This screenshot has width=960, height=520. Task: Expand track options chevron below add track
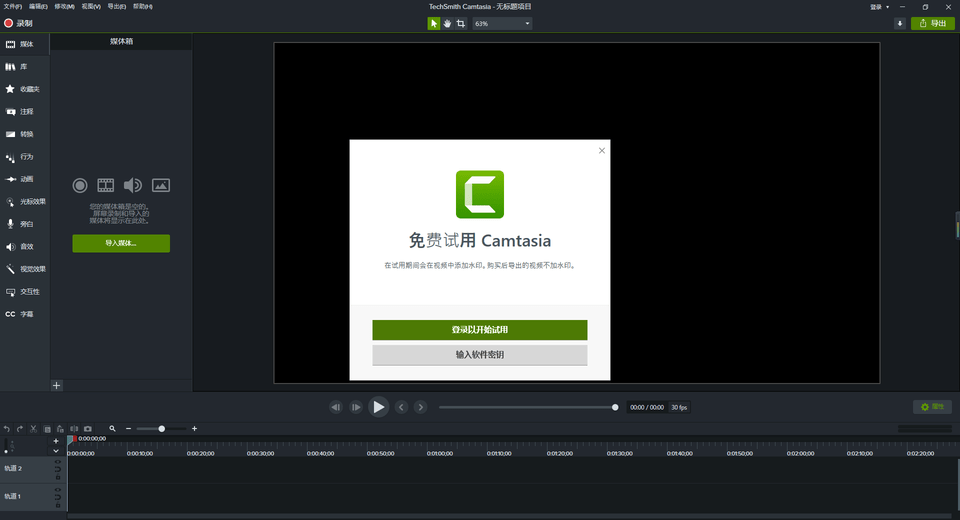point(56,451)
